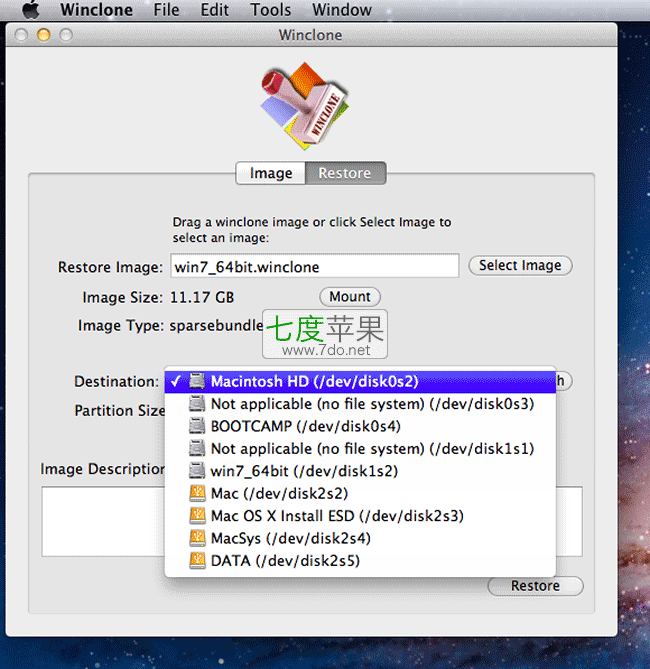650x669 pixels.
Task: Click the Destination label
Action: pyautogui.click(x=117, y=381)
